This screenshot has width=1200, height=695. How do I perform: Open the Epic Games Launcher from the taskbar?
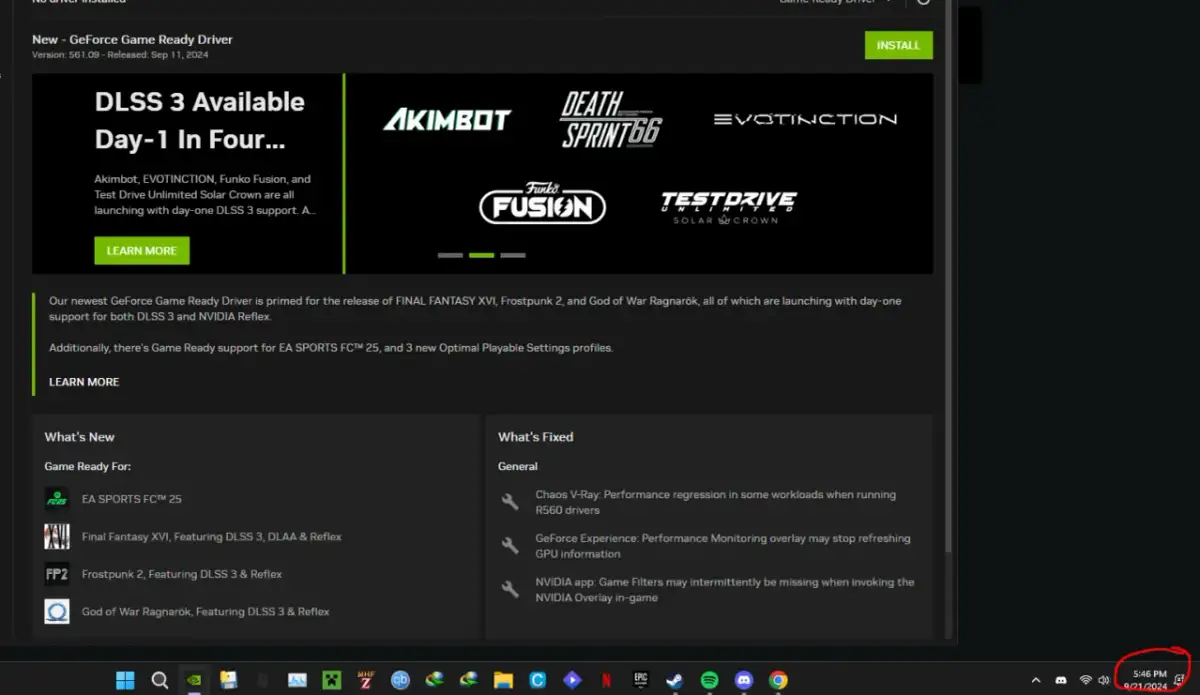[x=640, y=679]
